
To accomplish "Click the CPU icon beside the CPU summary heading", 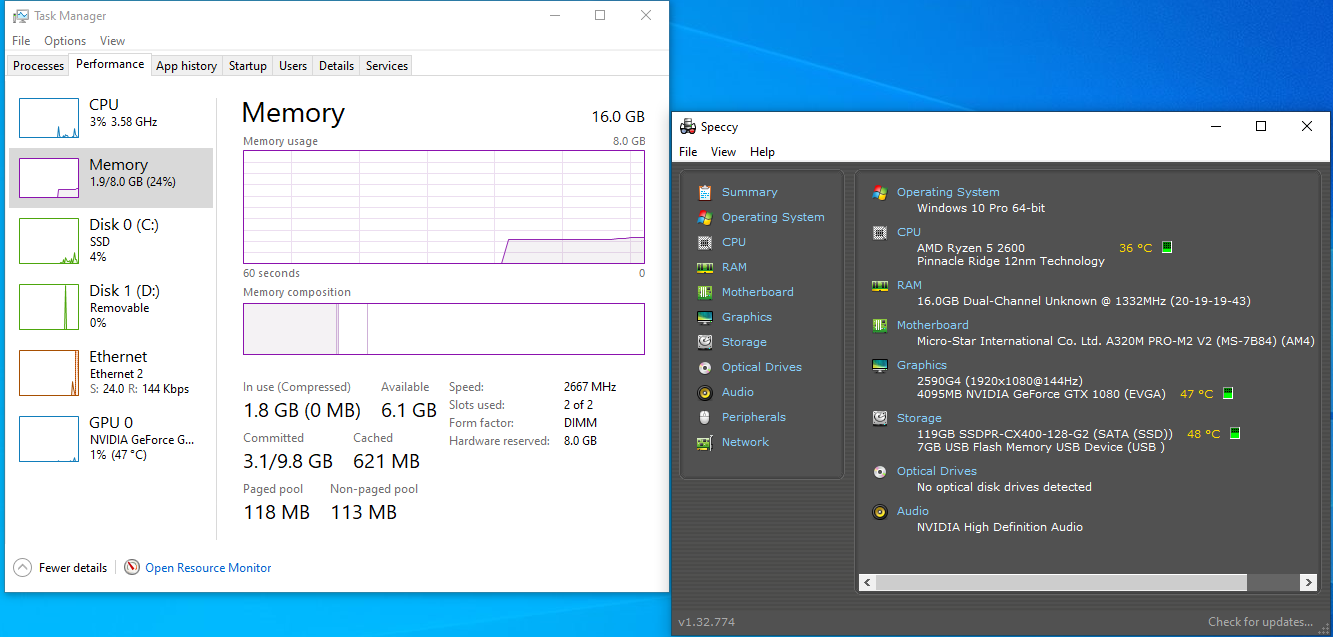I will point(880,232).
